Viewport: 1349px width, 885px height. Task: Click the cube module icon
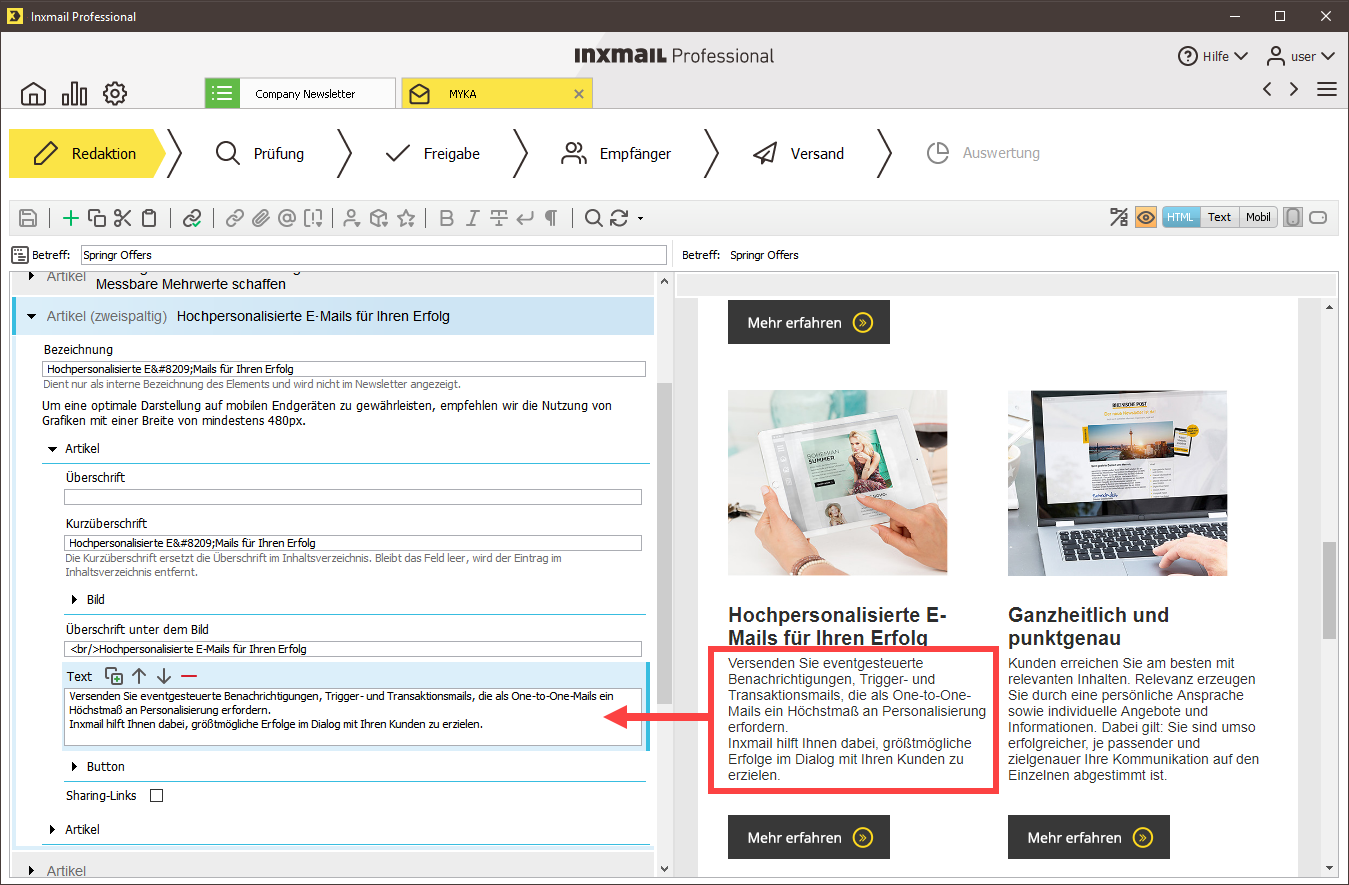coord(378,218)
